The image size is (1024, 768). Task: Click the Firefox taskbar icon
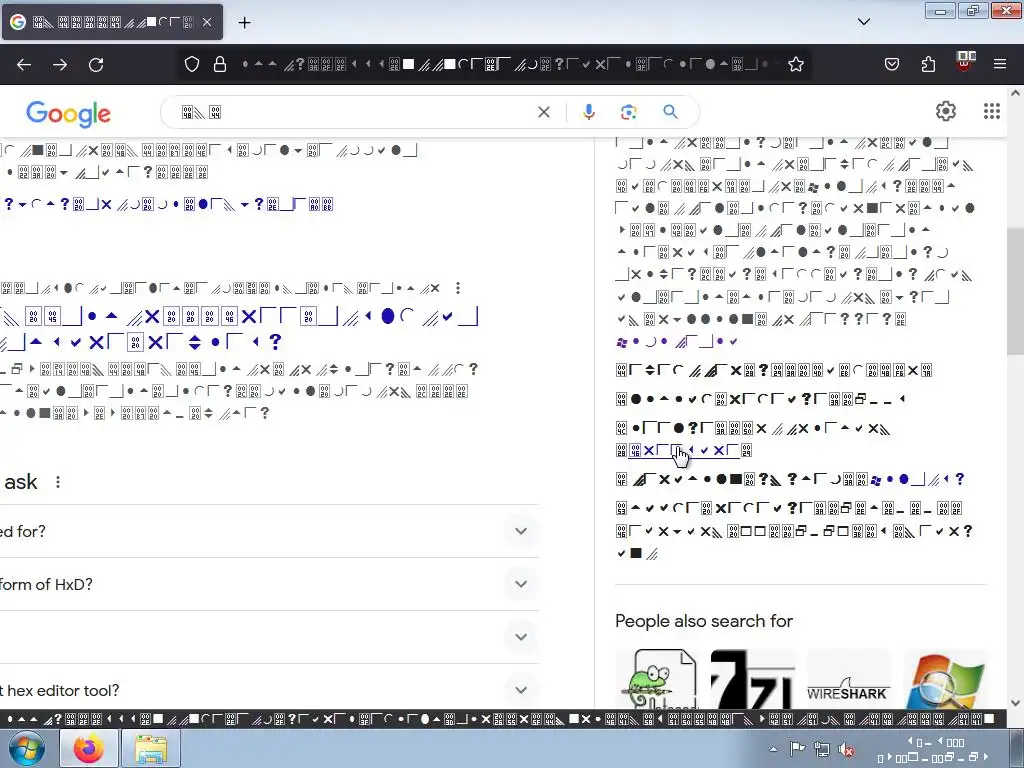point(88,748)
